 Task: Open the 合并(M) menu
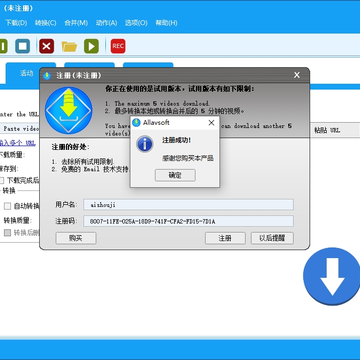point(76,23)
